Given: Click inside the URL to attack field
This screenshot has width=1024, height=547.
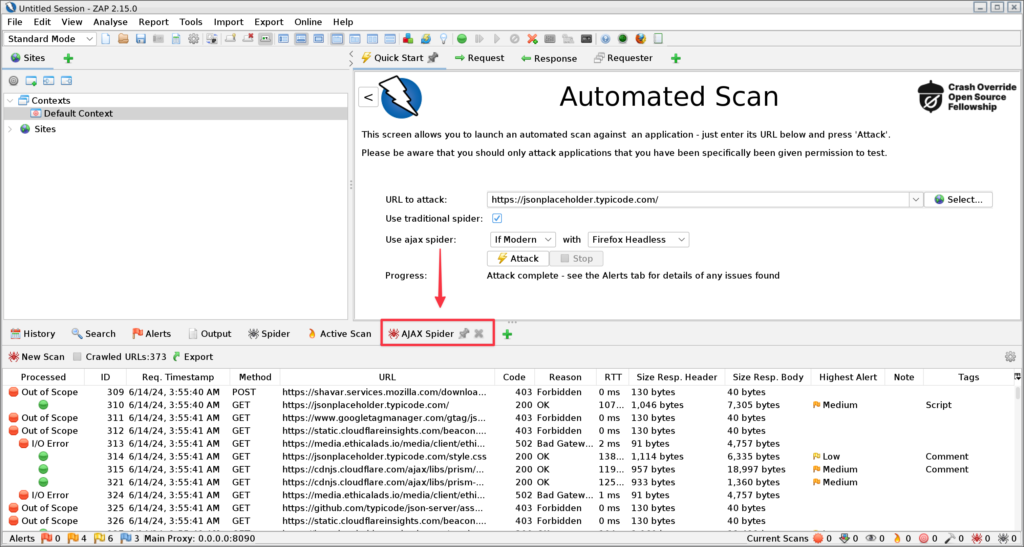Looking at the screenshot, I should 697,200.
